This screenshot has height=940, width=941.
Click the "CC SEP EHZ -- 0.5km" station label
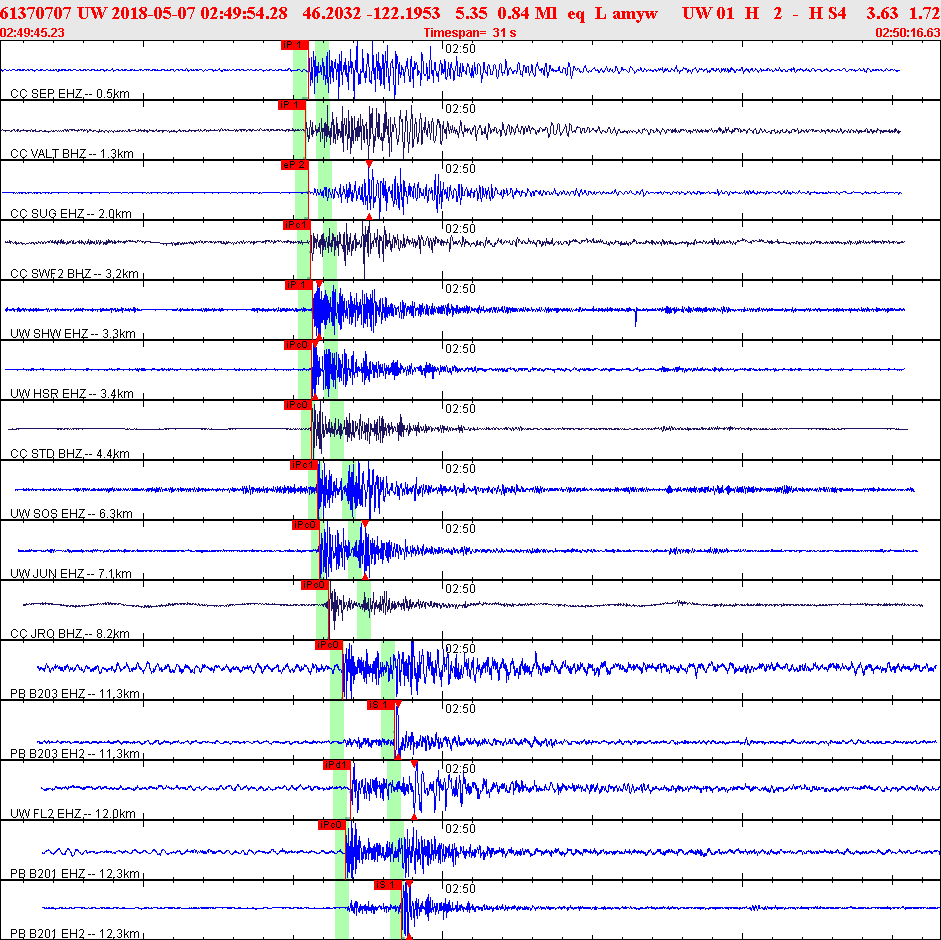click(70, 94)
